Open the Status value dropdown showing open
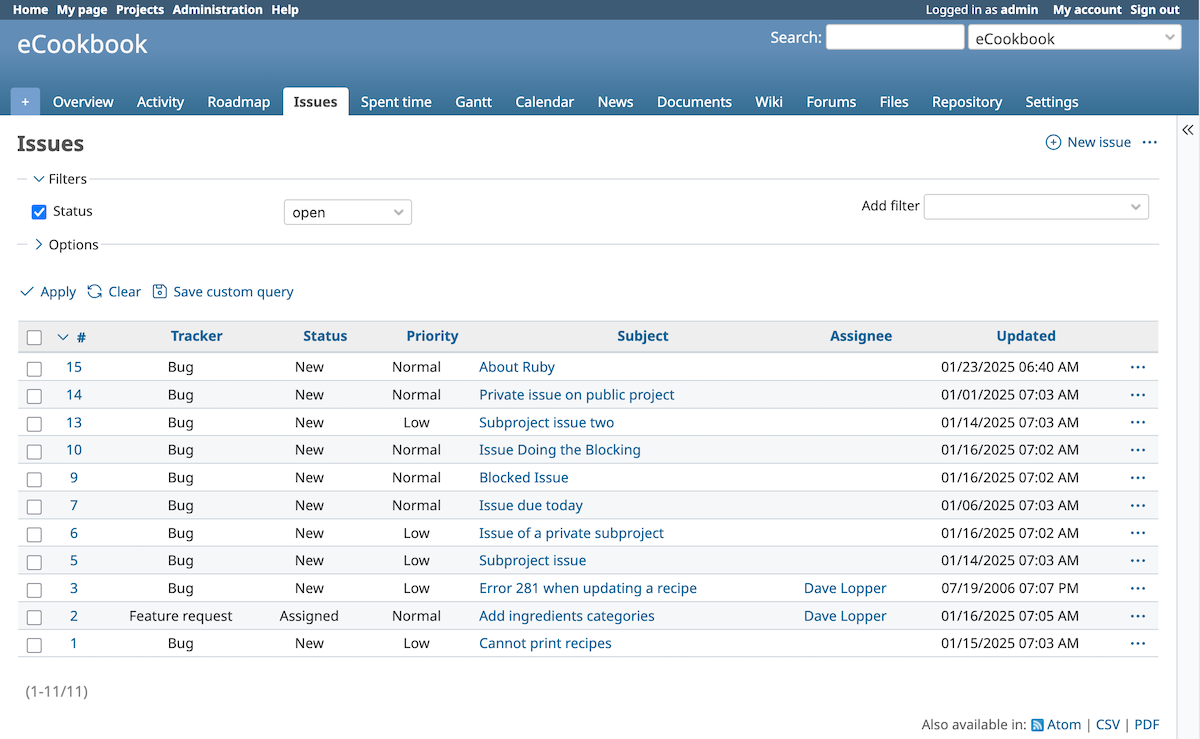Screen dimensions: 1200x739 tap(347, 211)
